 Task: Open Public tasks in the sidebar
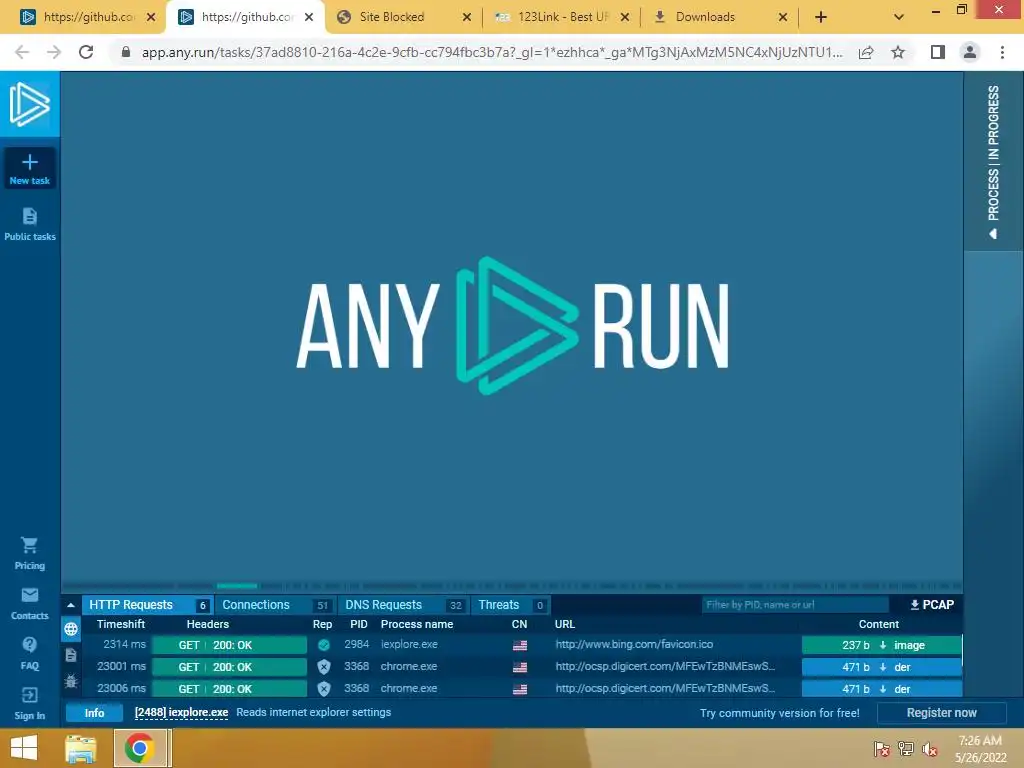[29, 224]
